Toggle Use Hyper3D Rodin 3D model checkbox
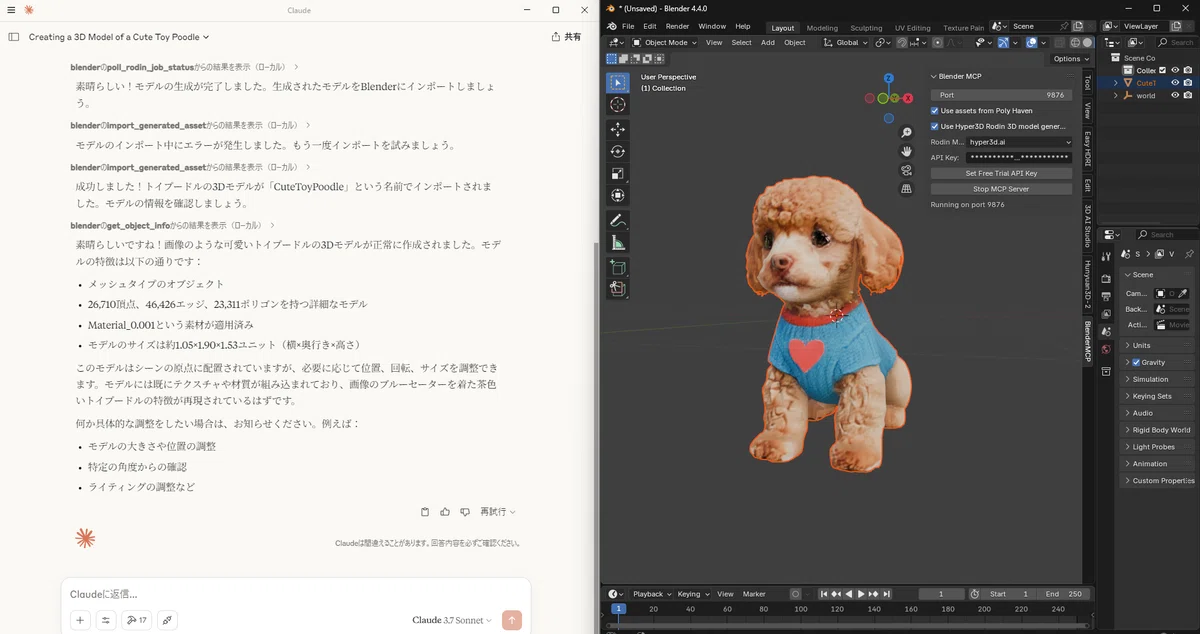Viewport: 1200px width, 634px height. coord(935,127)
